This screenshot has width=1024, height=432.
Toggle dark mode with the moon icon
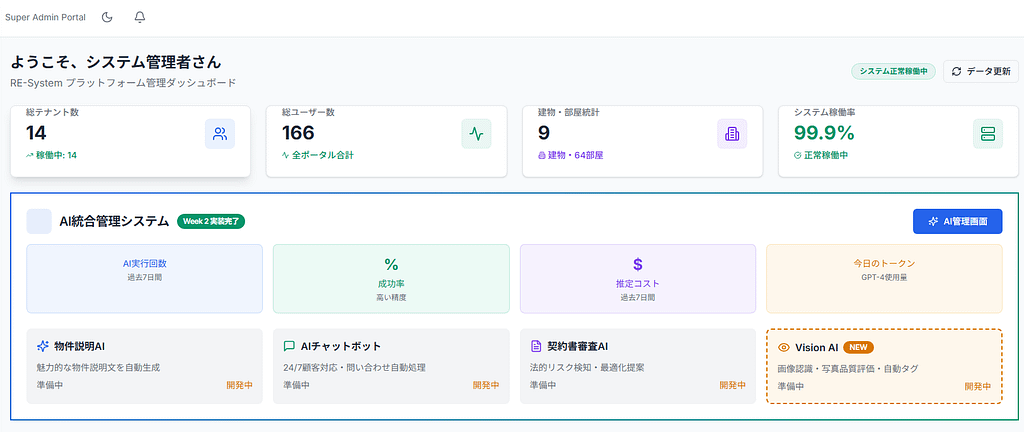108,18
